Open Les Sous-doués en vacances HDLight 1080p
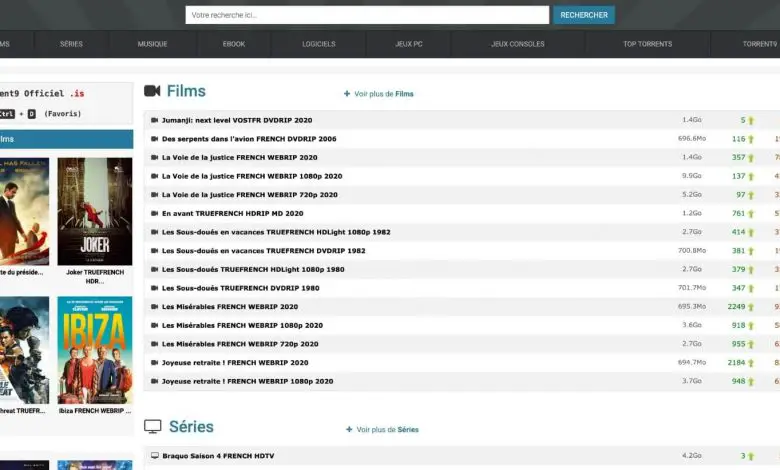This screenshot has height=470, width=780. [276, 232]
